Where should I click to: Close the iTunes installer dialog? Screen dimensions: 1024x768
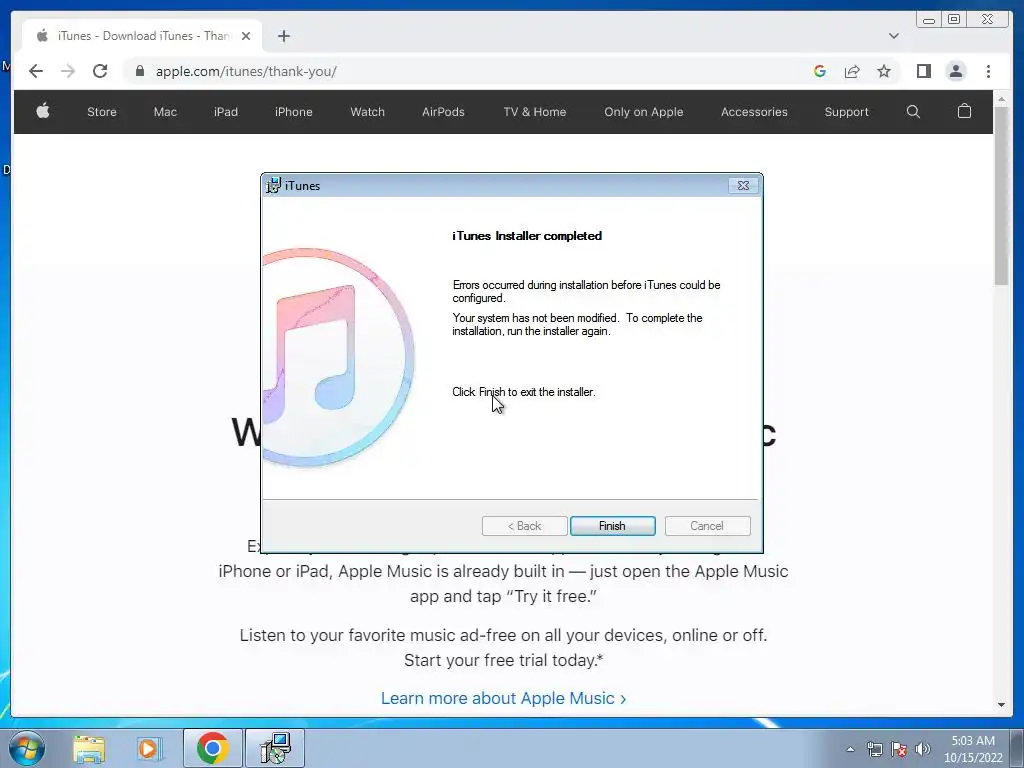pos(743,185)
